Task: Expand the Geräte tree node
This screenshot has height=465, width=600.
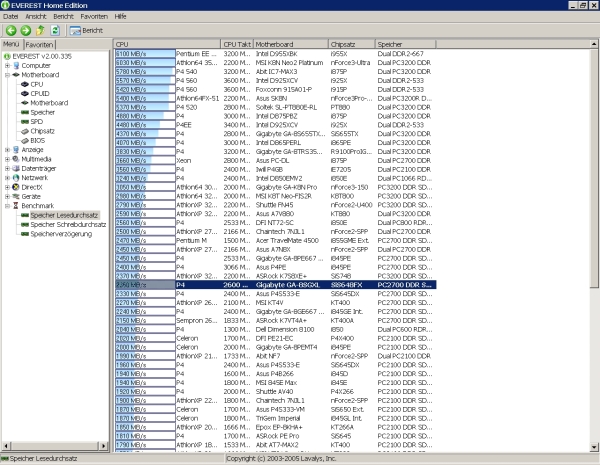Action: click(x=7, y=196)
